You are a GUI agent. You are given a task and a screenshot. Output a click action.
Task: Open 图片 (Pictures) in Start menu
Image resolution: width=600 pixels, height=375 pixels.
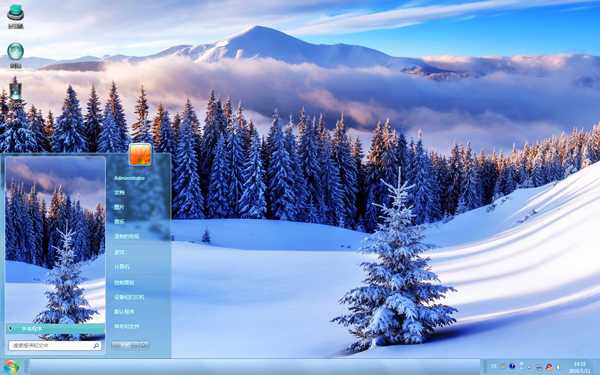point(119,207)
